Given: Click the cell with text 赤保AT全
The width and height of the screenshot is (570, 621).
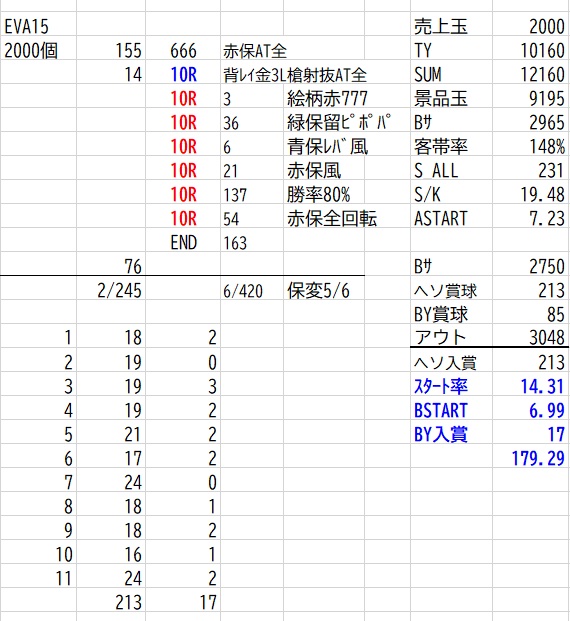Looking at the screenshot, I should point(252,51).
